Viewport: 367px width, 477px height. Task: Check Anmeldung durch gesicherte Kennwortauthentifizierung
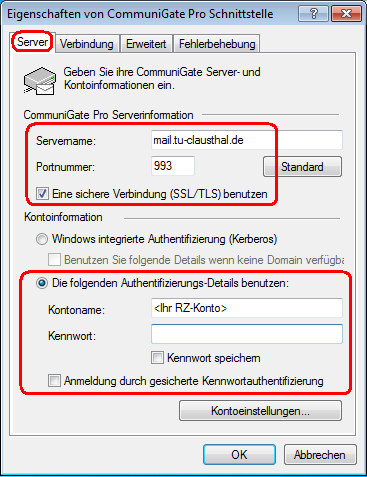coord(54,381)
